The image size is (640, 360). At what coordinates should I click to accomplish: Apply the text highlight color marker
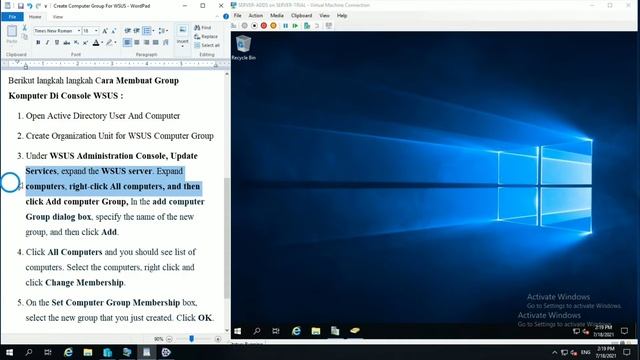109,42
